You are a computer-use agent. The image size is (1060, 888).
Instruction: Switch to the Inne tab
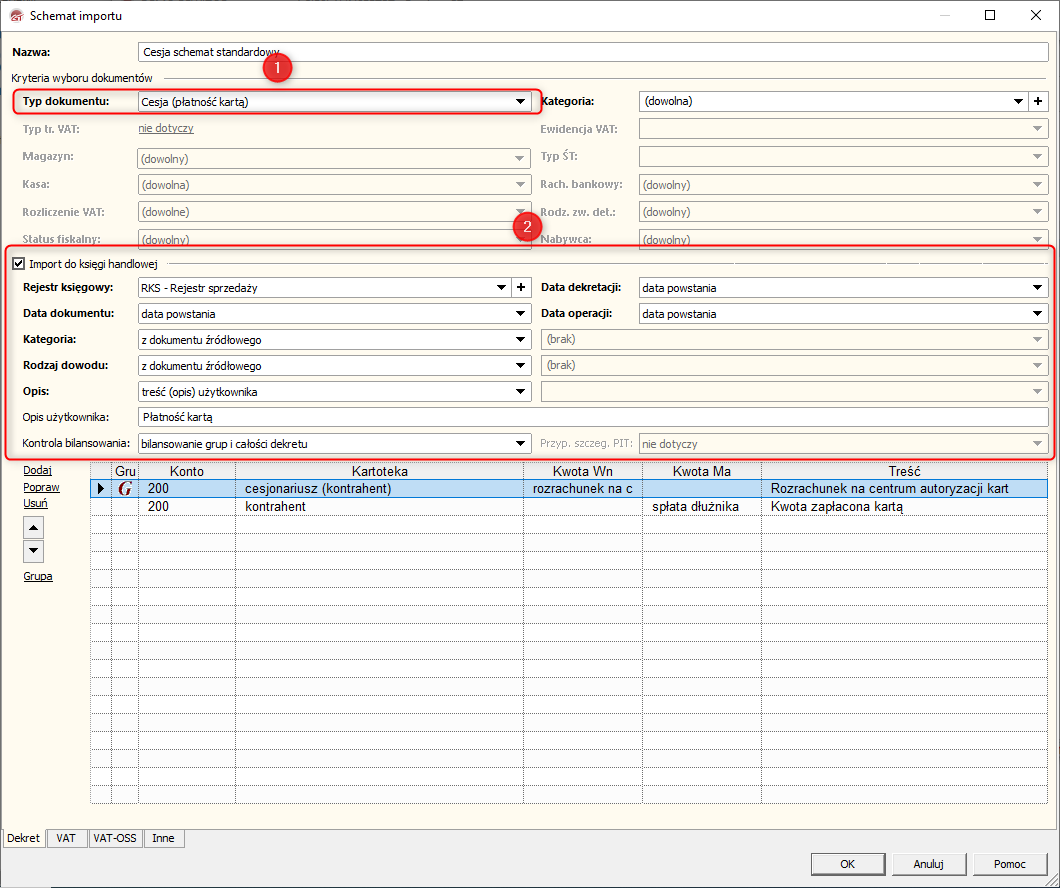coord(164,838)
